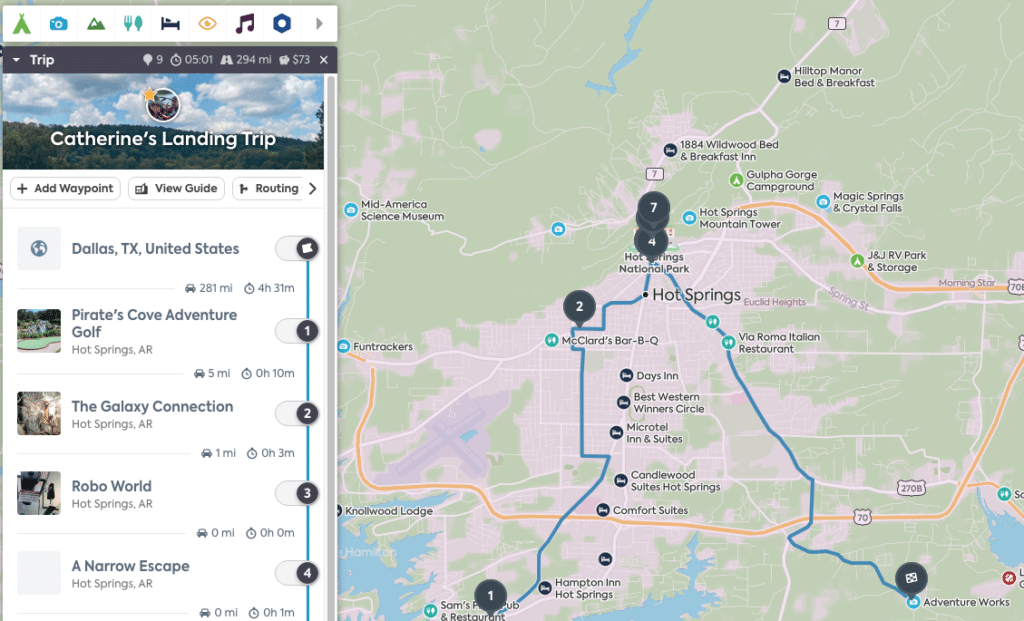
Task: Select Magic Springs & Crystal Falls icon
Action: [823, 202]
